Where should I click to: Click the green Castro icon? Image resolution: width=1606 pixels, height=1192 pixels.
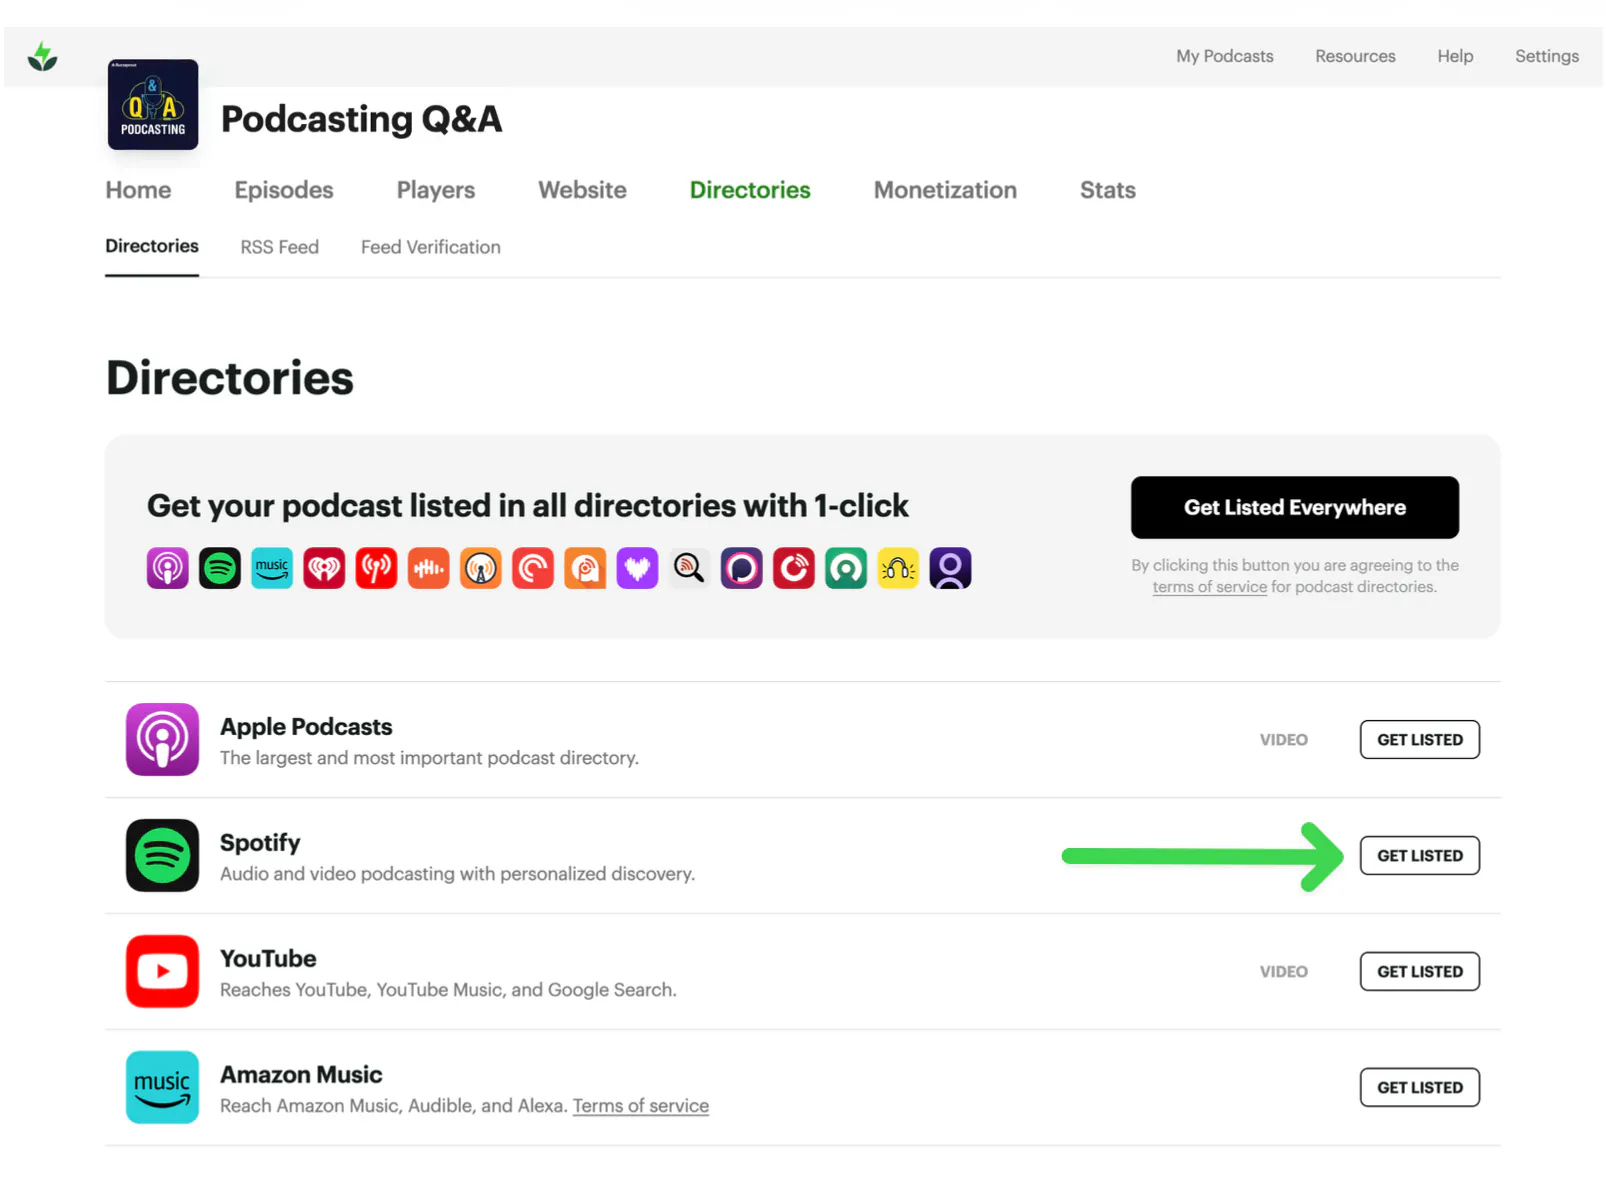tap(846, 568)
